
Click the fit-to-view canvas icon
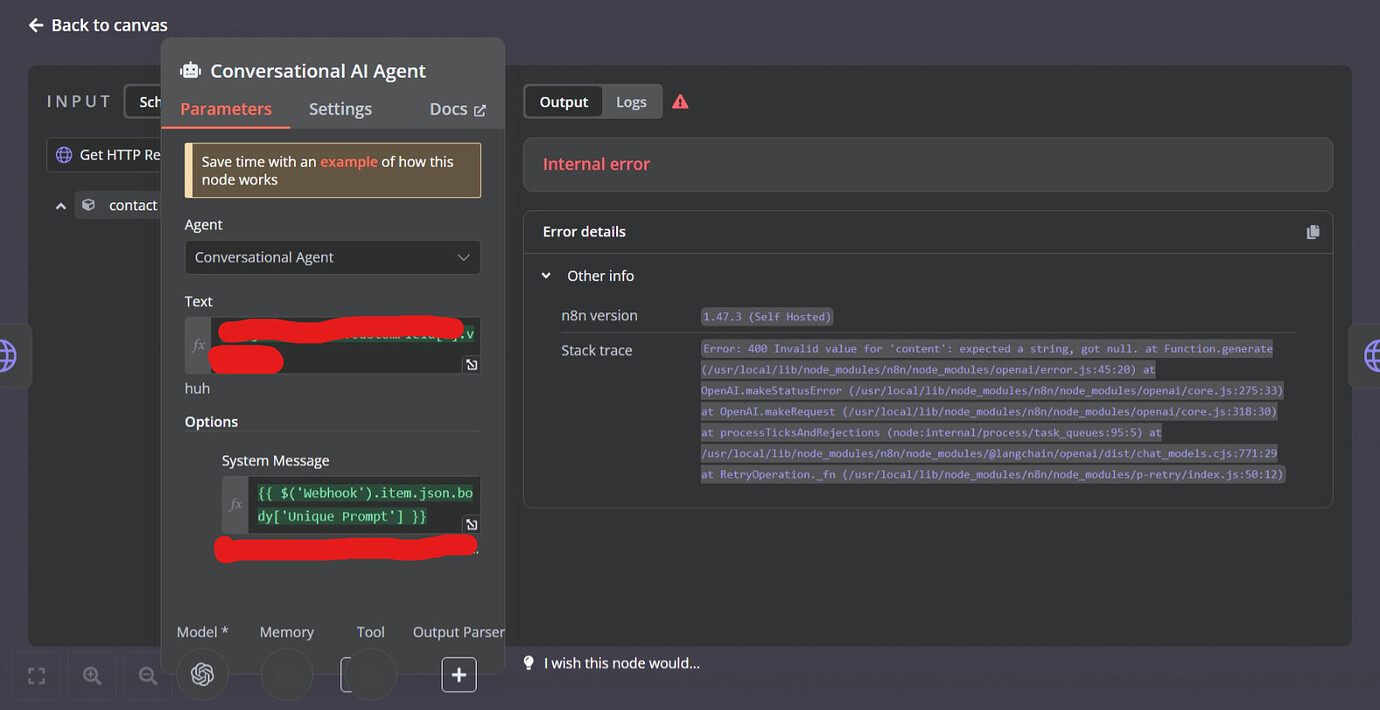pyautogui.click(x=35, y=676)
